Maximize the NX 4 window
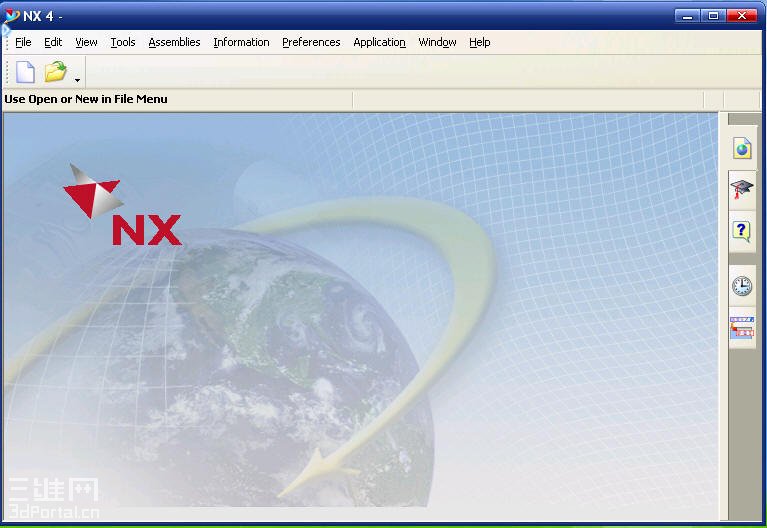The height and width of the screenshot is (528, 767). pos(713,16)
